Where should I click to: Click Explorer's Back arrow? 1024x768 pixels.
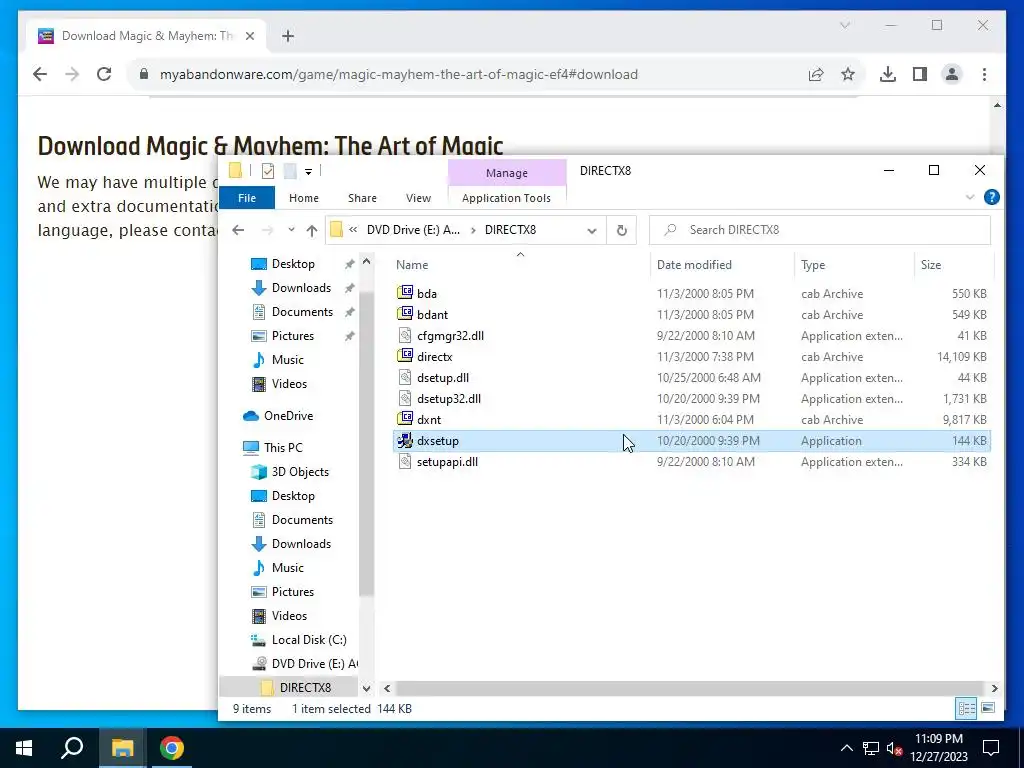pos(238,230)
